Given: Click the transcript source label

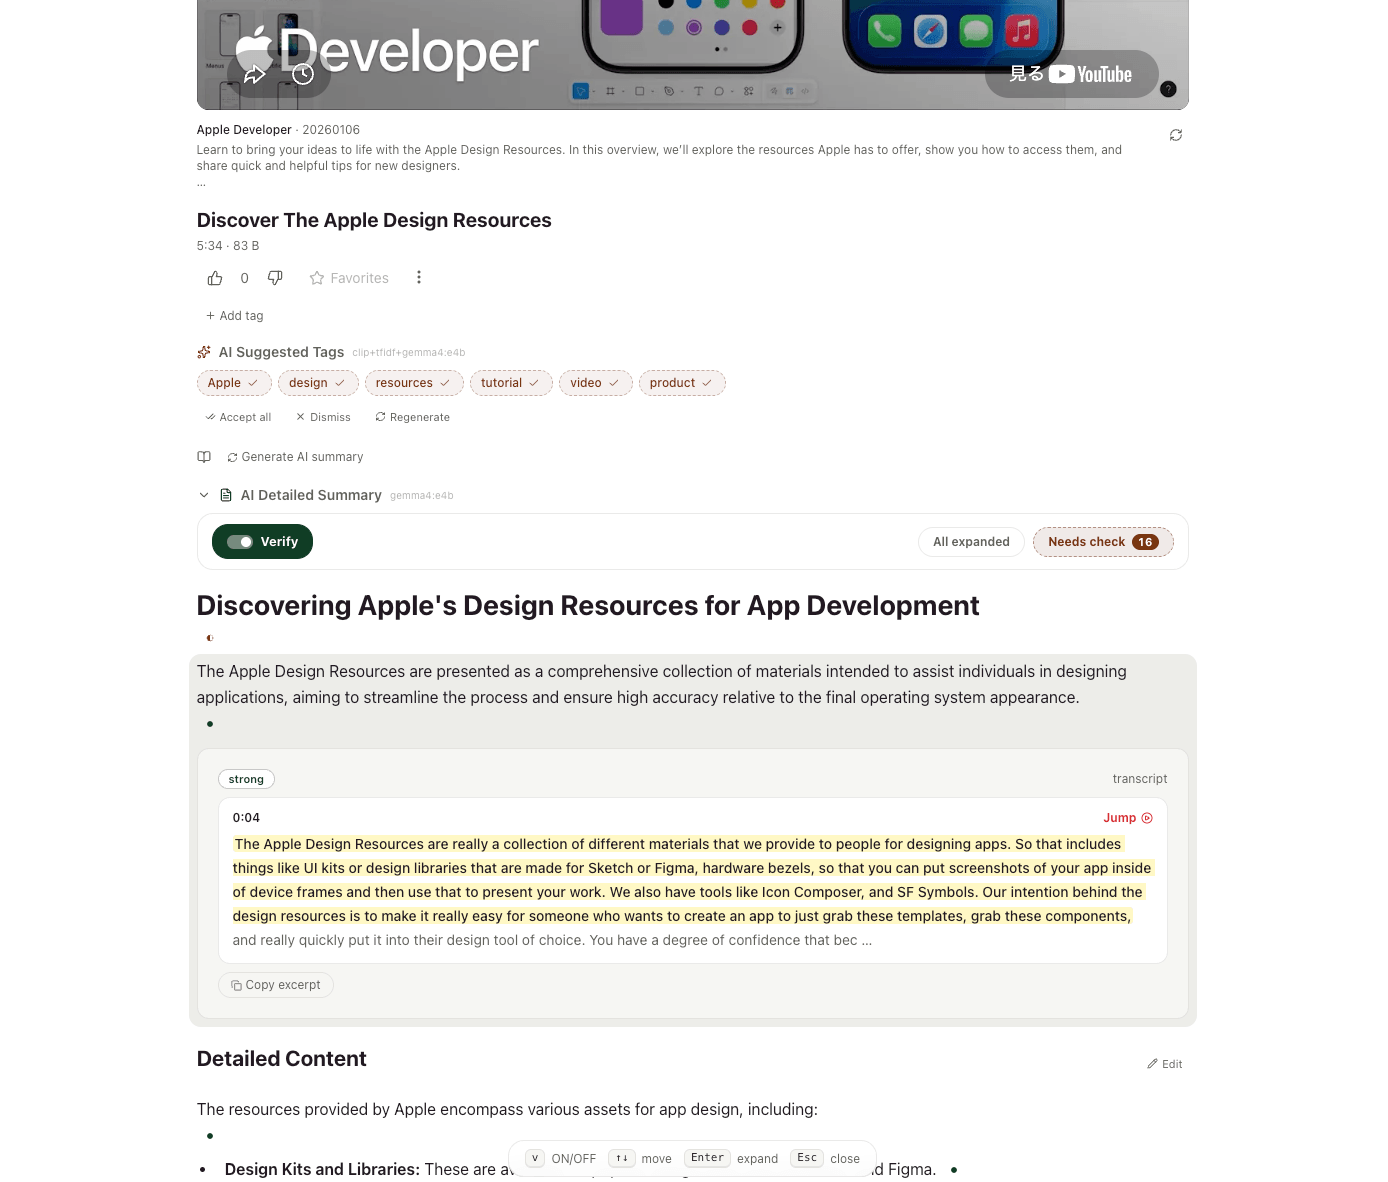Looking at the screenshot, I should tap(1140, 779).
